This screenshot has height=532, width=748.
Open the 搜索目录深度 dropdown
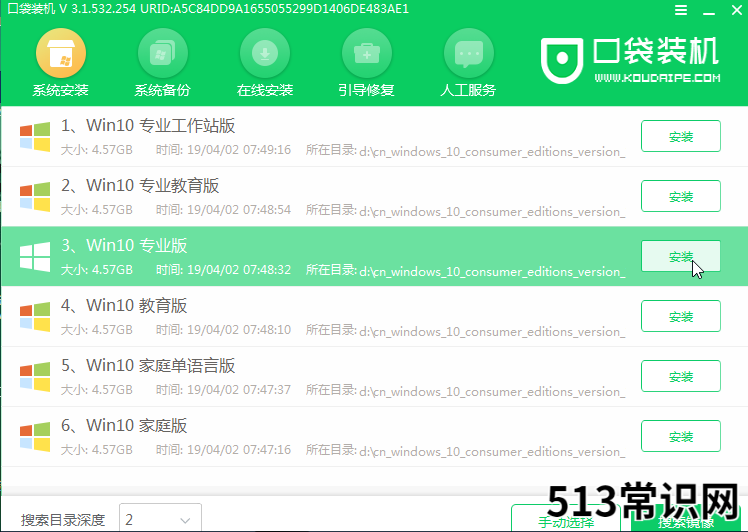pyautogui.click(x=160, y=518)
